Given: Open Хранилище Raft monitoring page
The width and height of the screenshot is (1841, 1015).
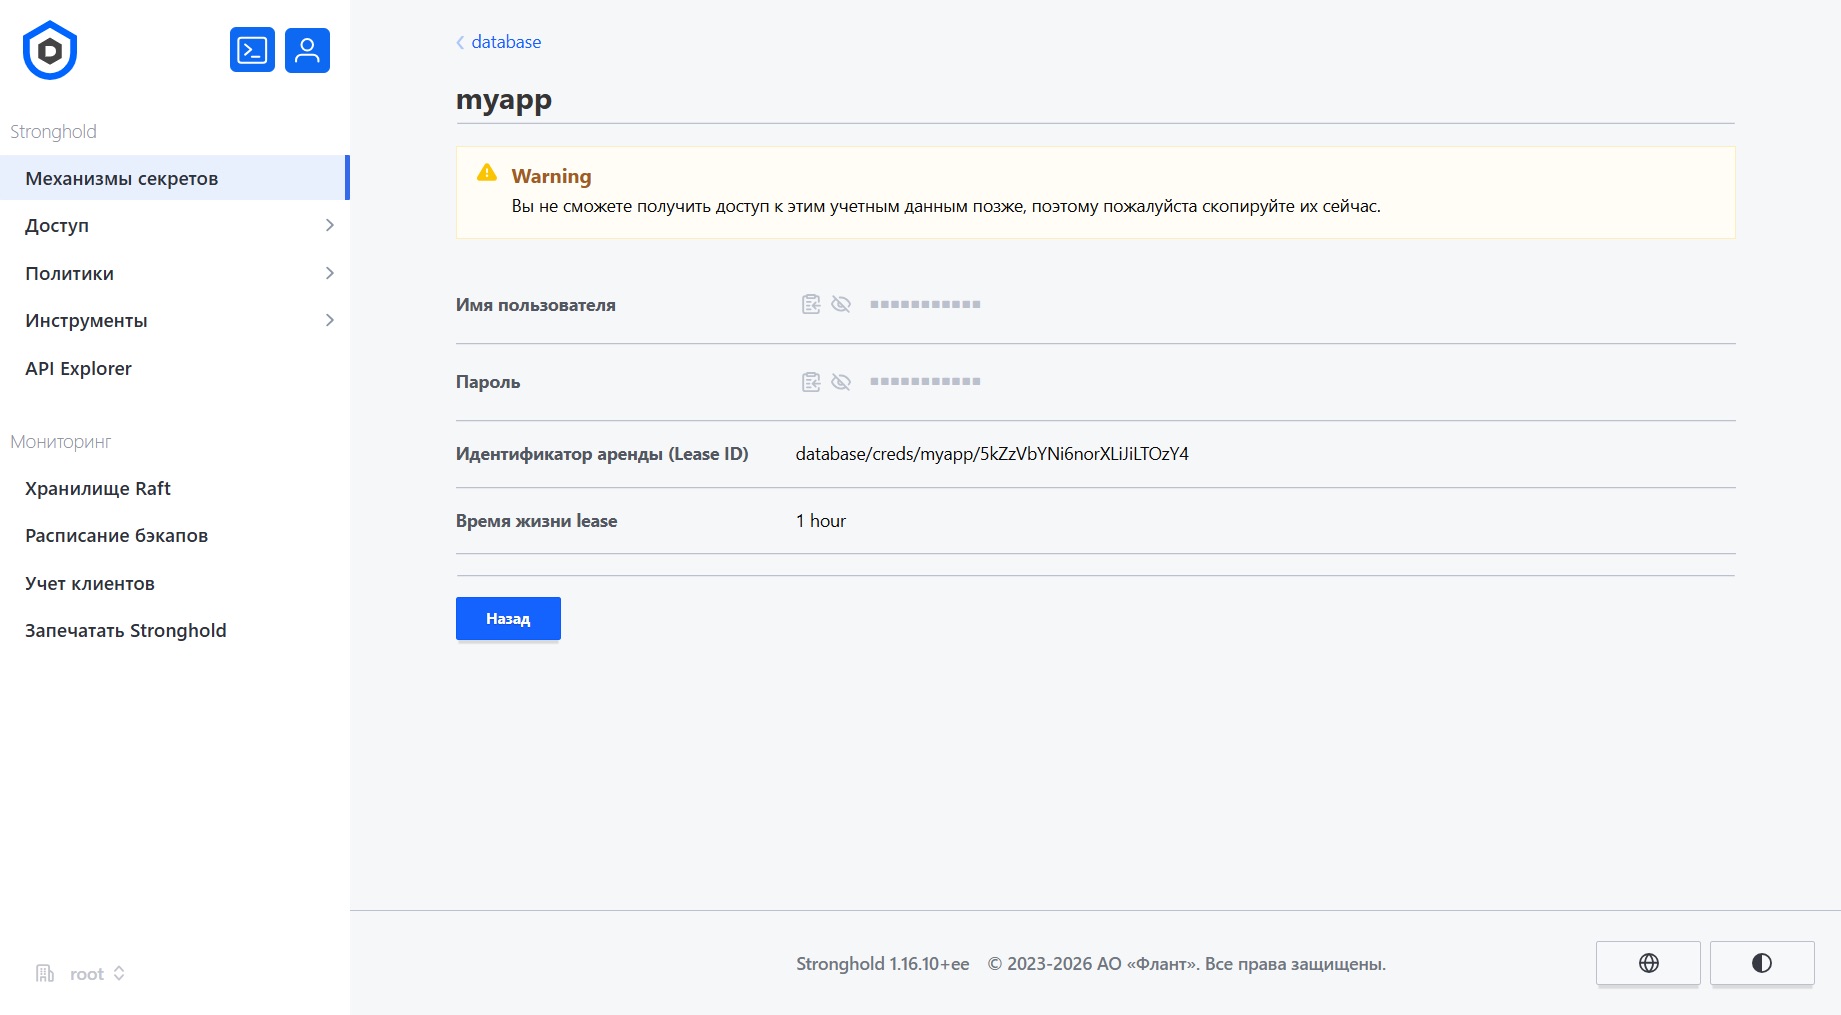Looking at the screenshot, I should 98,489.
